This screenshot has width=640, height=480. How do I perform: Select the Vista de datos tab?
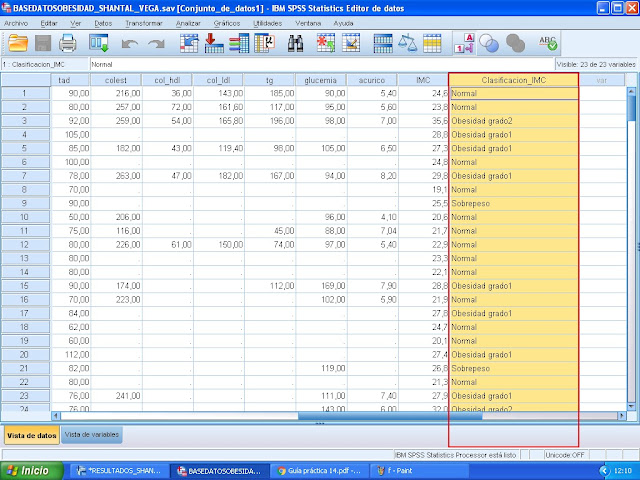click(31, 435)
